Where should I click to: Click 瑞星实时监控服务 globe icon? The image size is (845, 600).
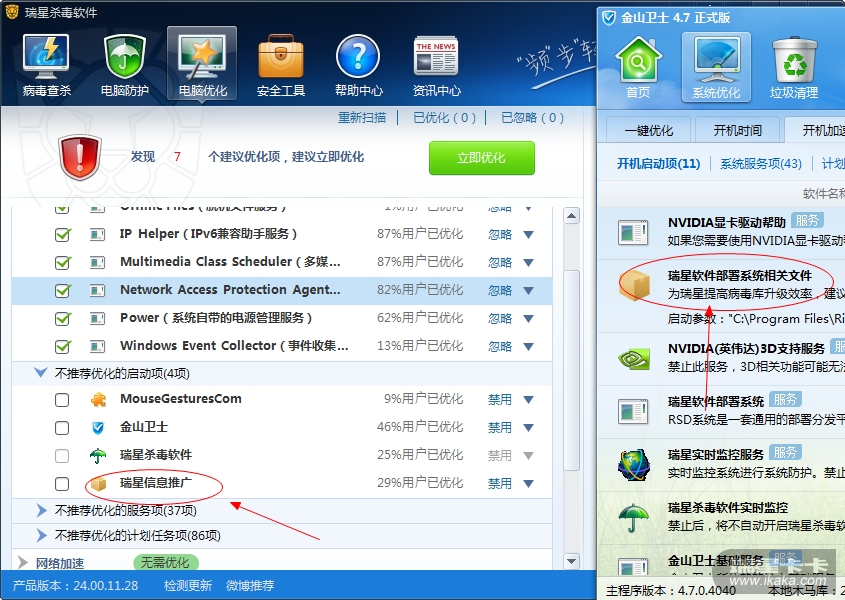coord(634,465)
